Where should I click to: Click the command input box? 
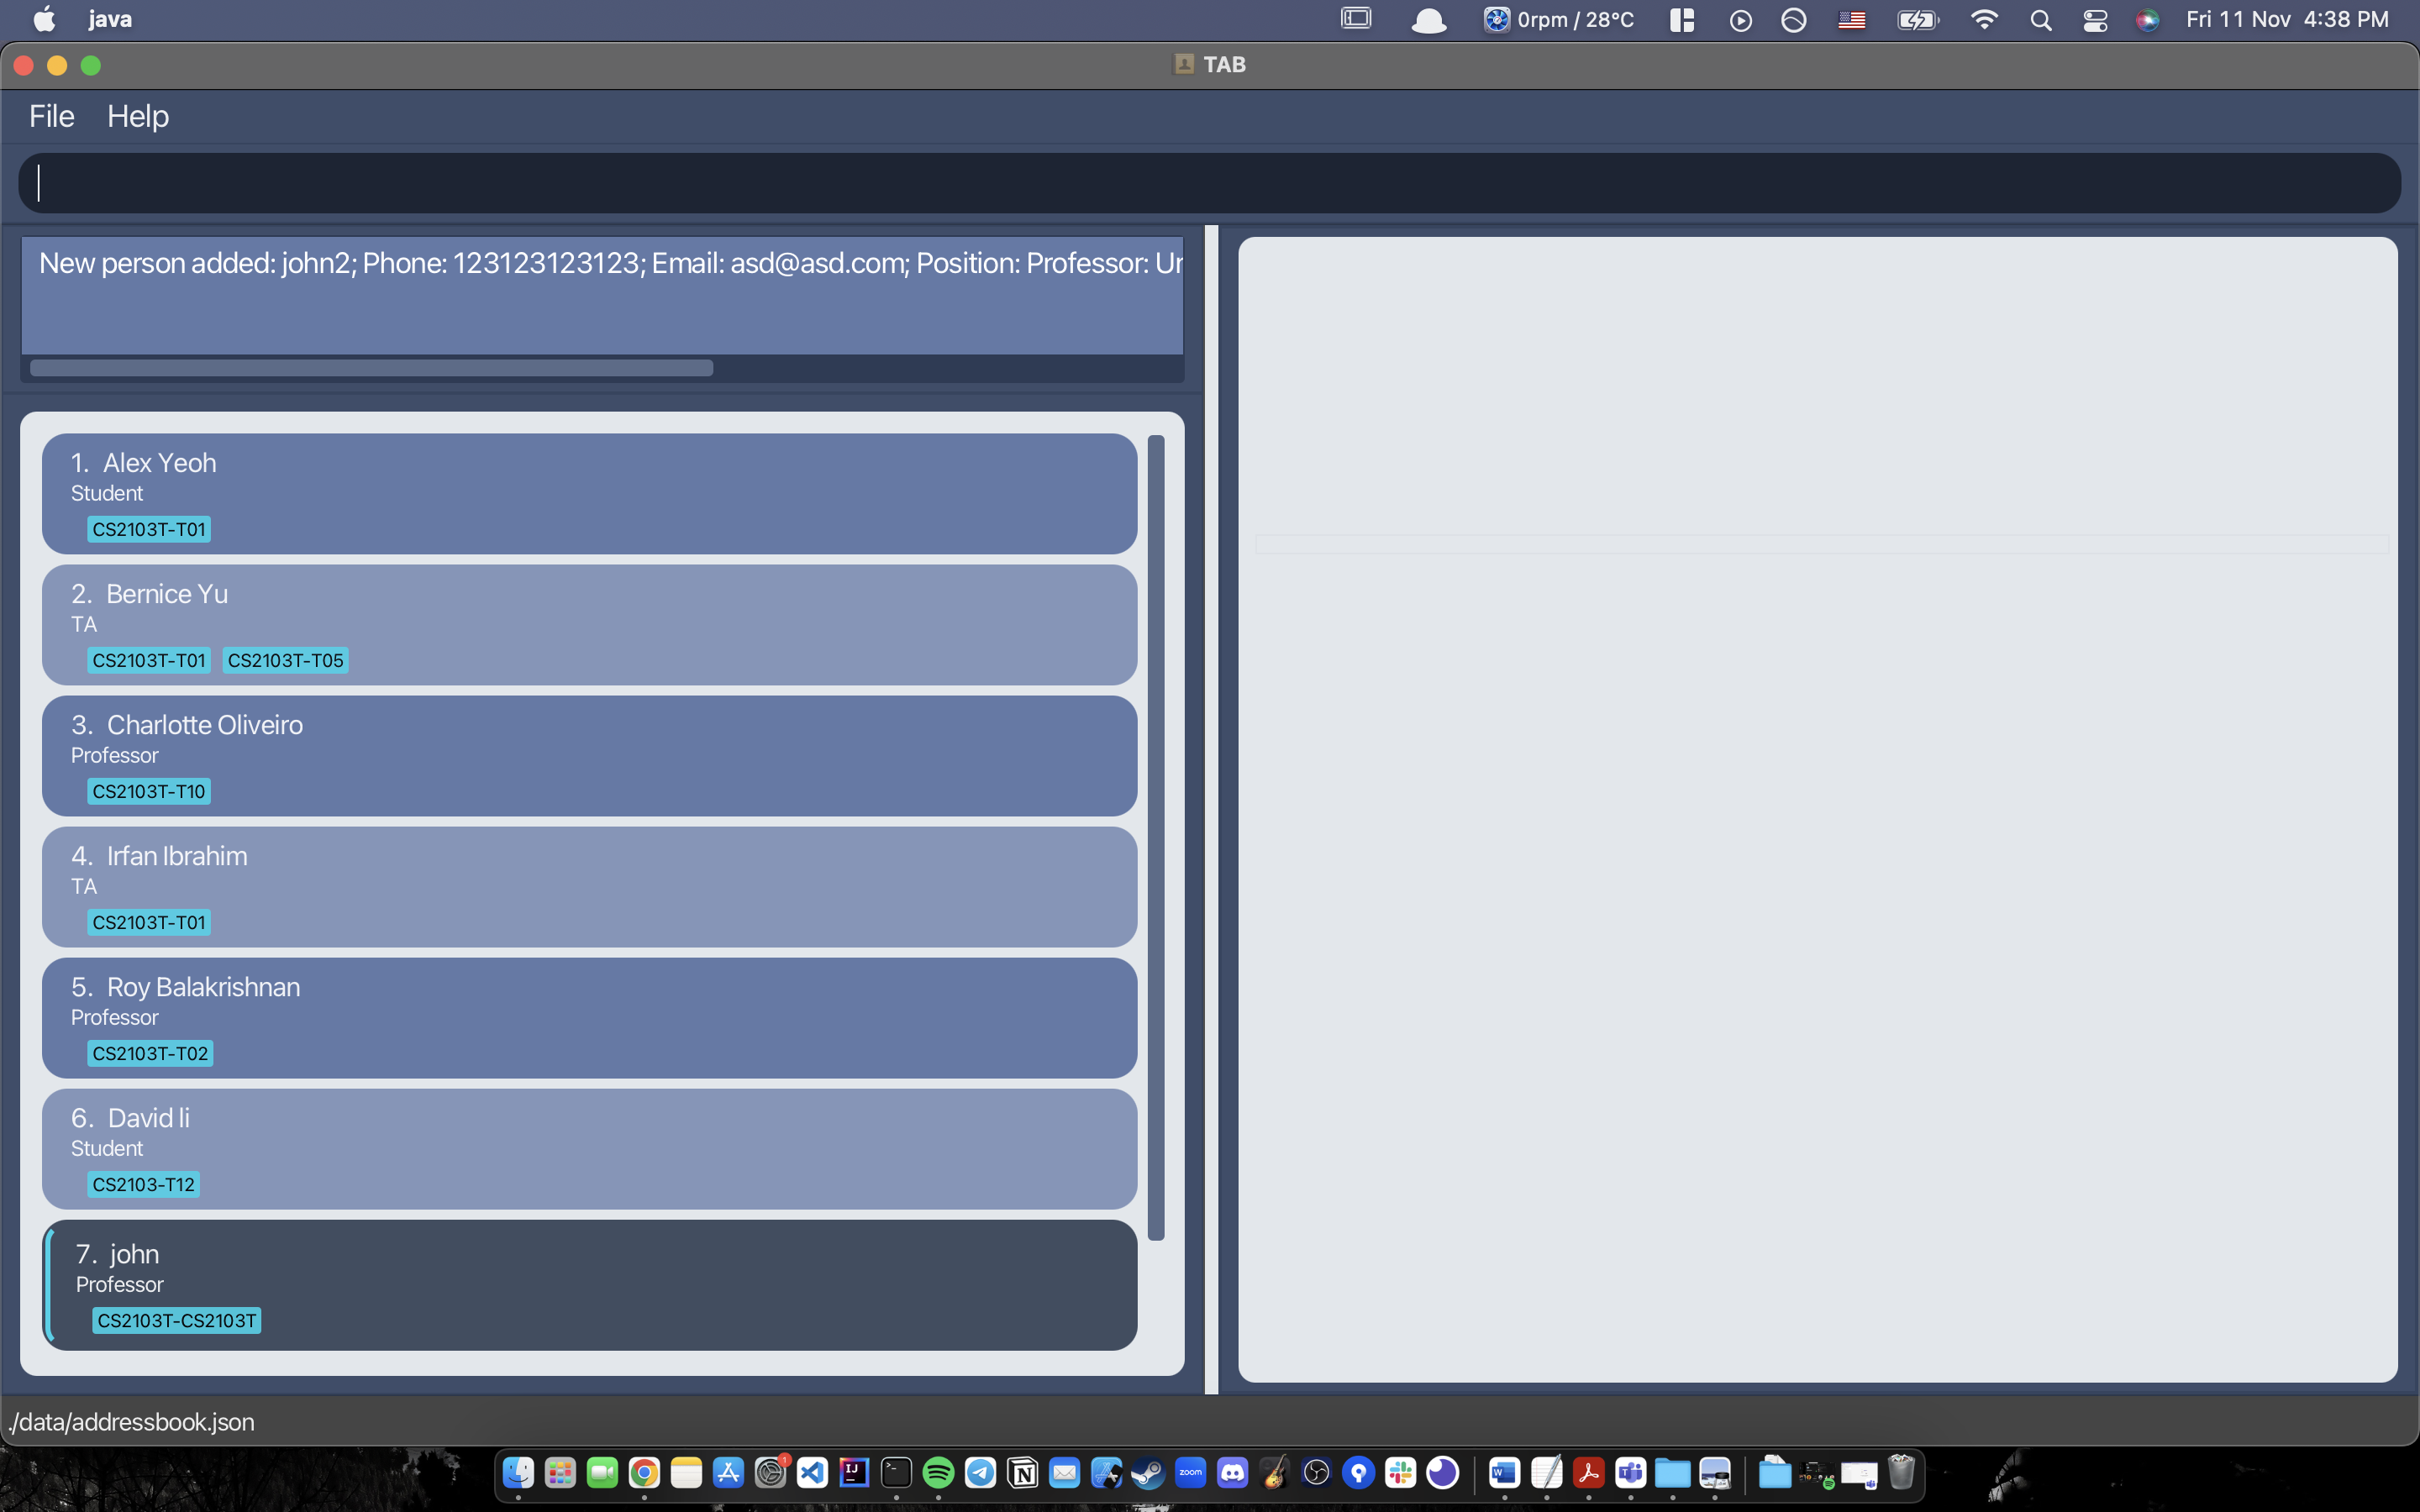point(1208,183)
